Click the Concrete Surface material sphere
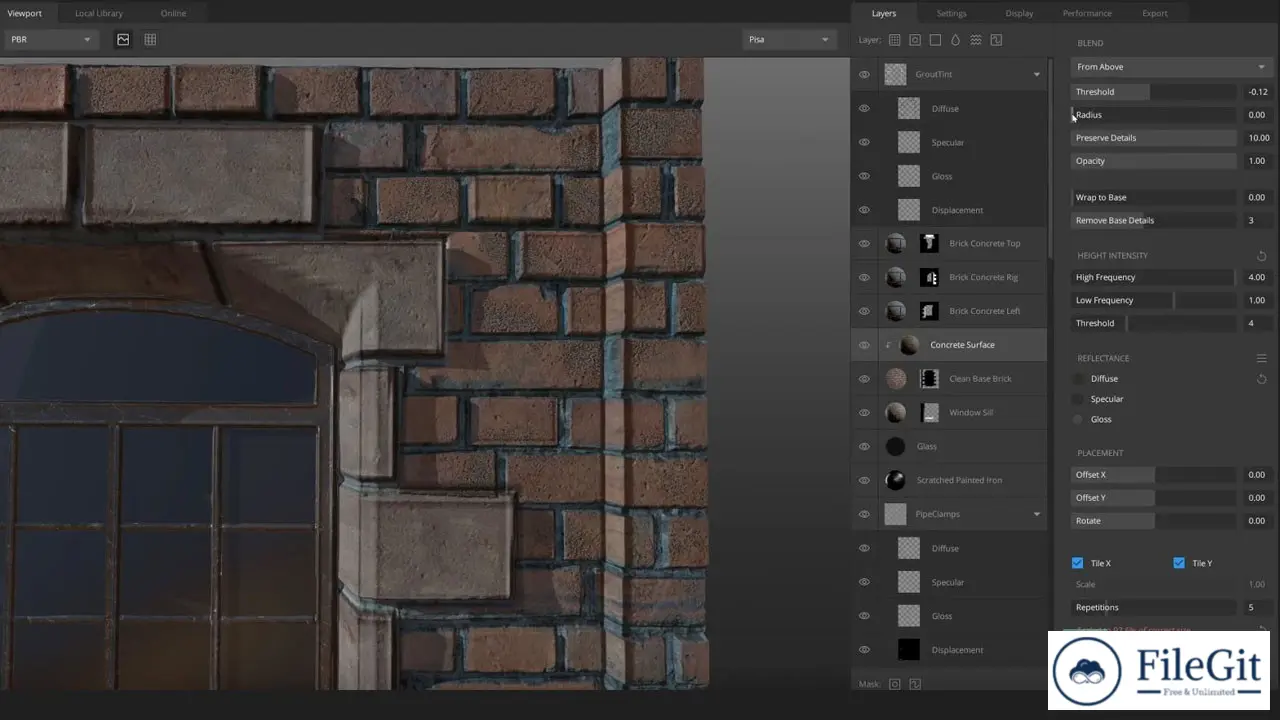Image resolution: width=1280 pixels, height=720 pixels. 909,345
